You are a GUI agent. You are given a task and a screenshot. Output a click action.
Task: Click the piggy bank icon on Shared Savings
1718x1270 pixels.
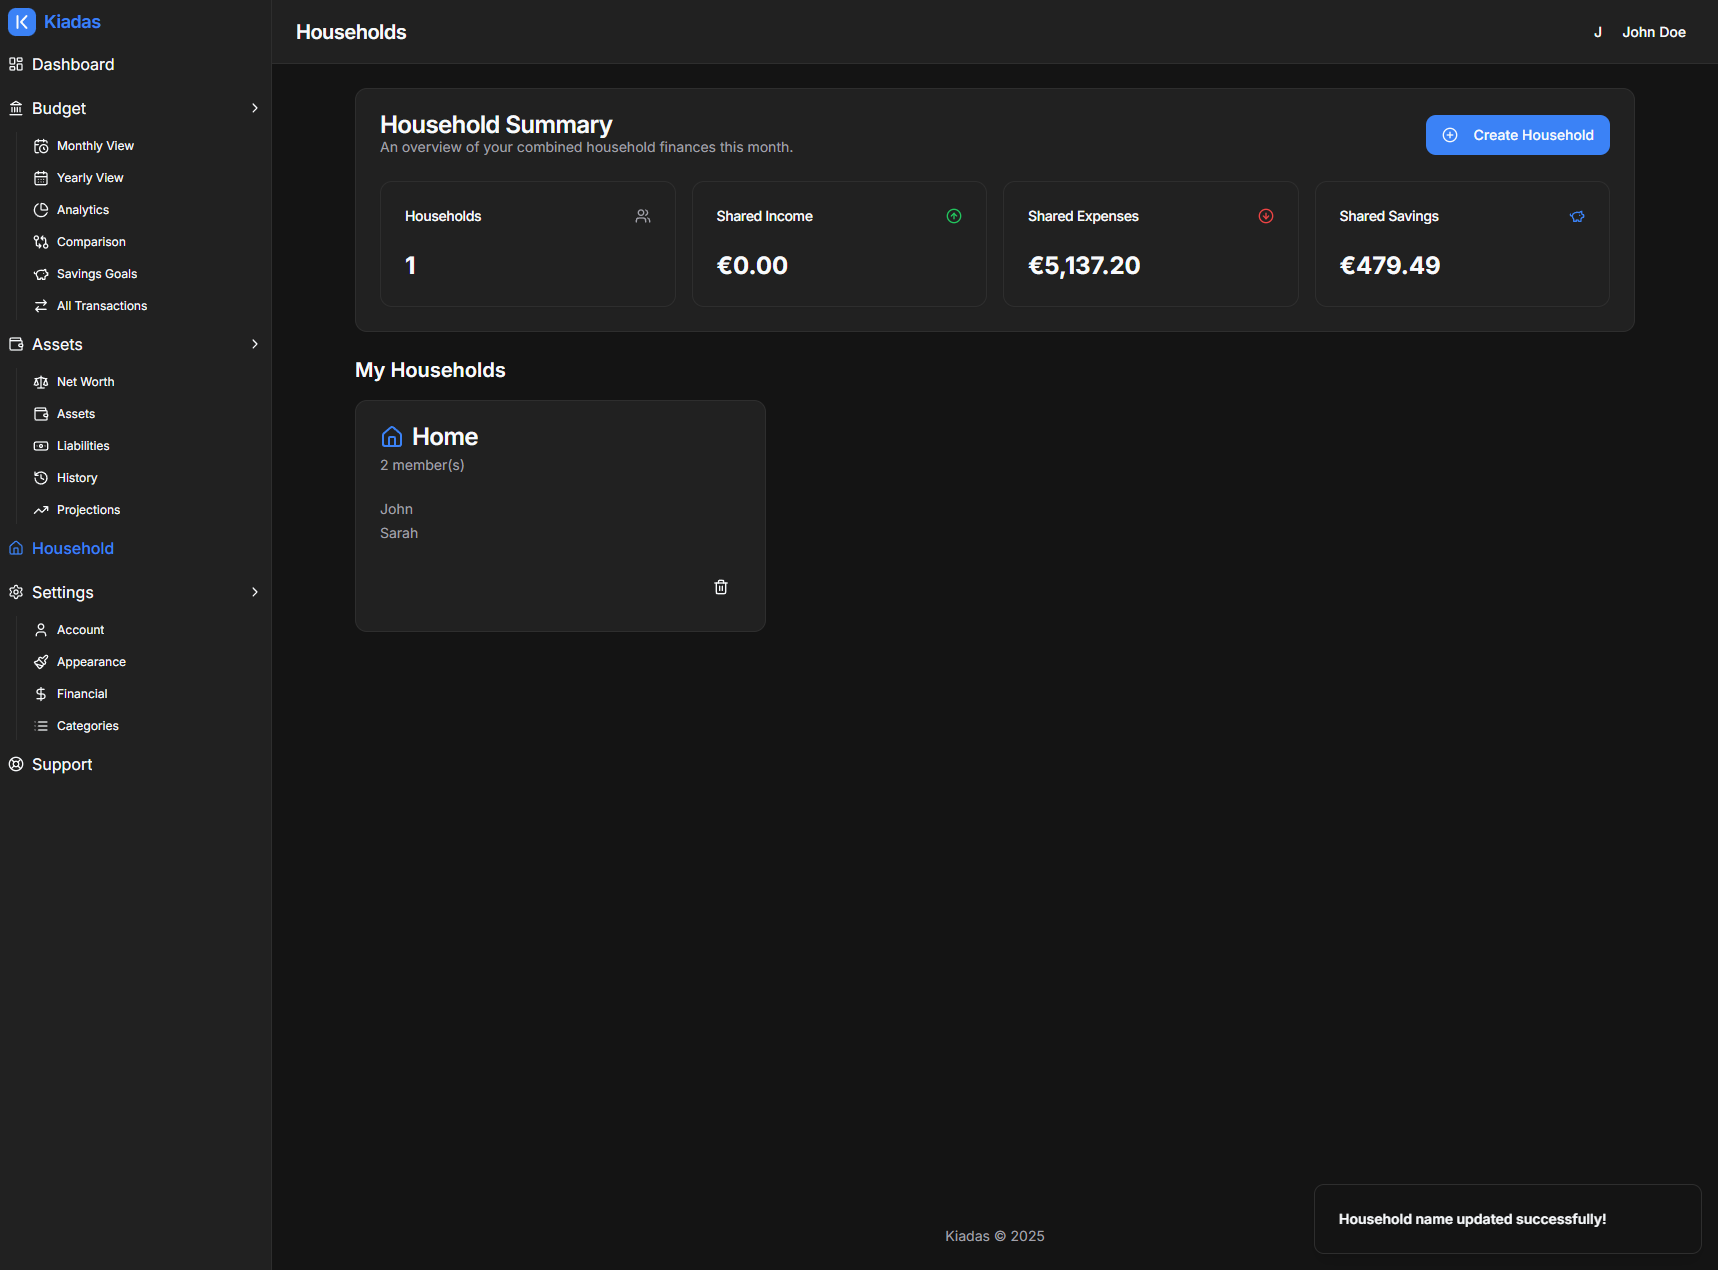[x=1577, y=216]
